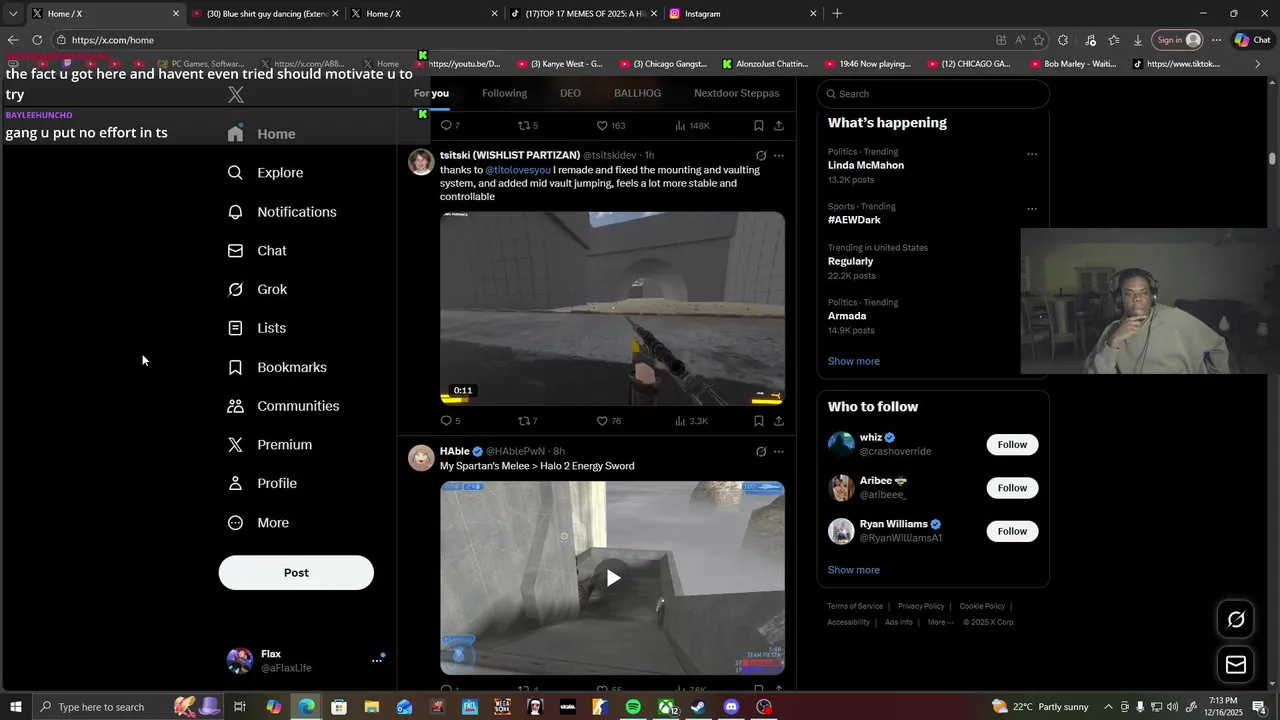The height and width of the screenshot is (720, 1280).
Task: Open floating Messages envelope button
Action: click(1236, 665)
